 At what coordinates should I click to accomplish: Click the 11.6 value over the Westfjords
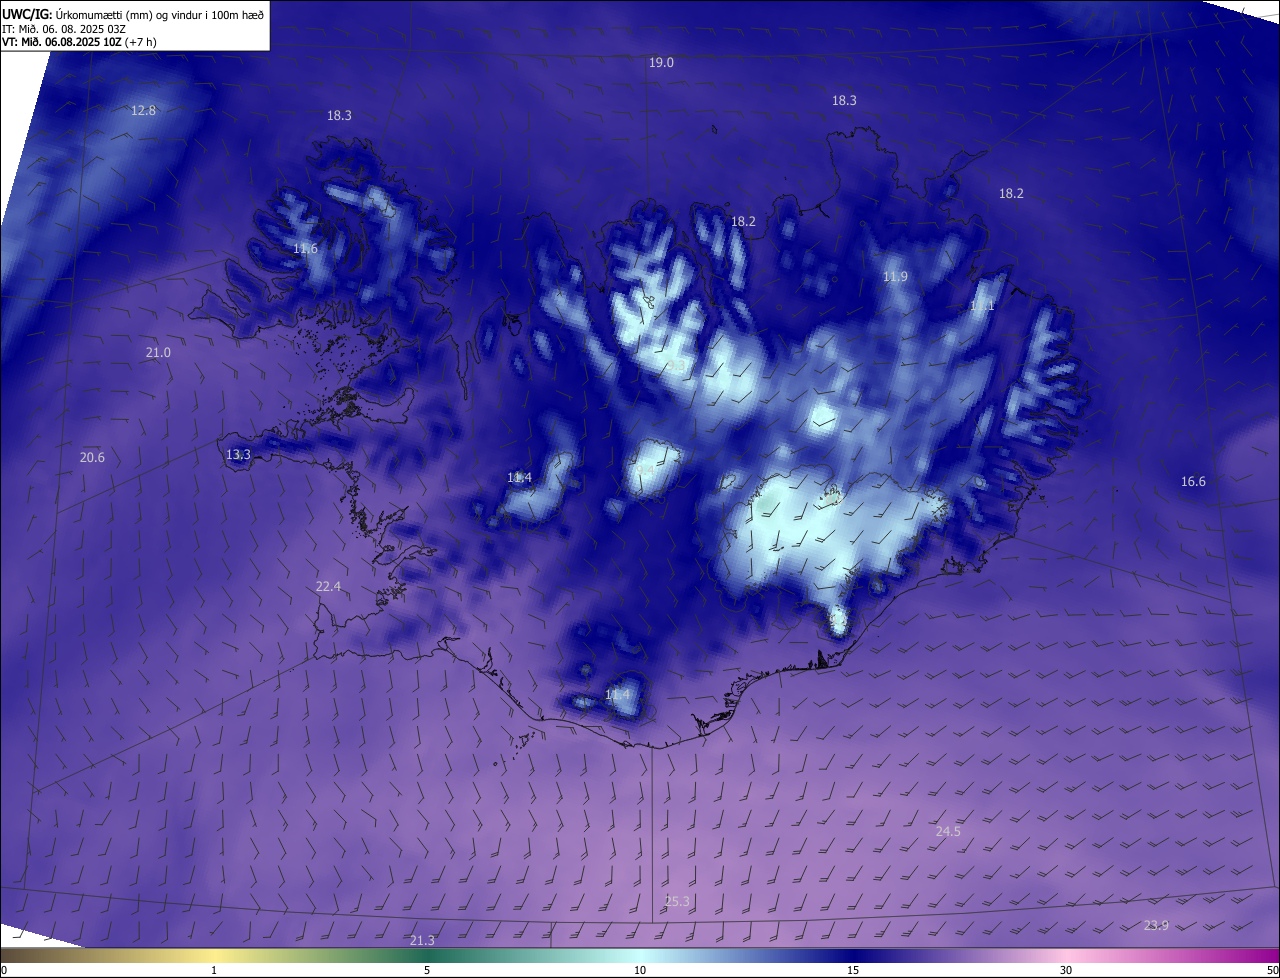click(305, 248)
